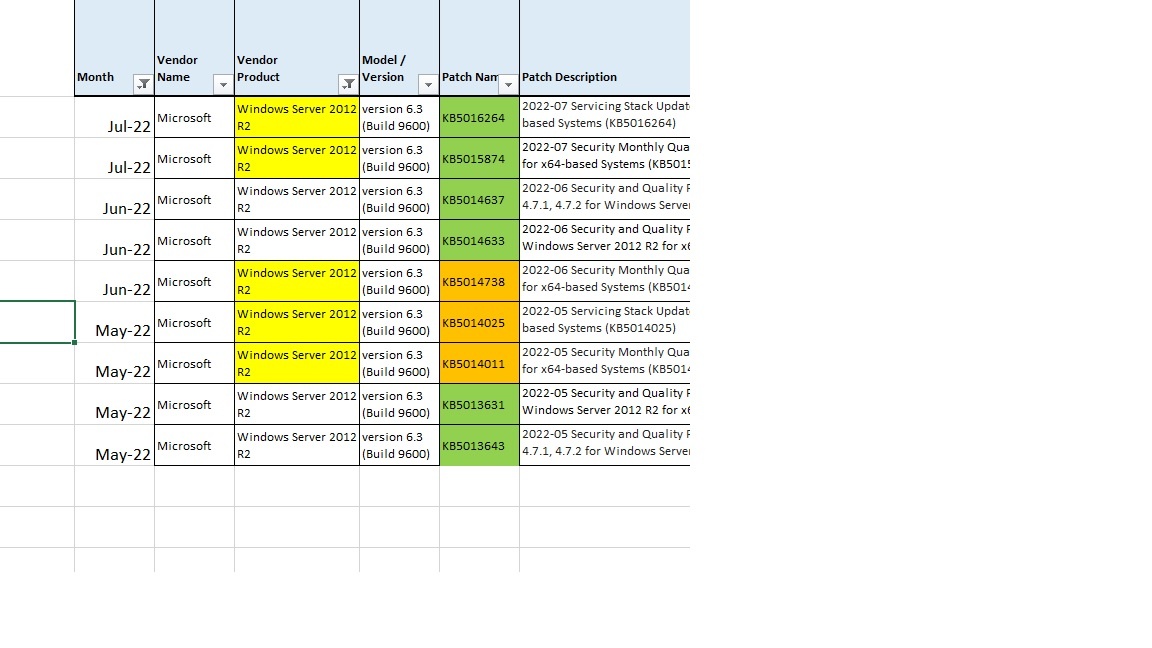Select the Vendor Name header text
The image size is (1152, 648).
coord(177,68)
